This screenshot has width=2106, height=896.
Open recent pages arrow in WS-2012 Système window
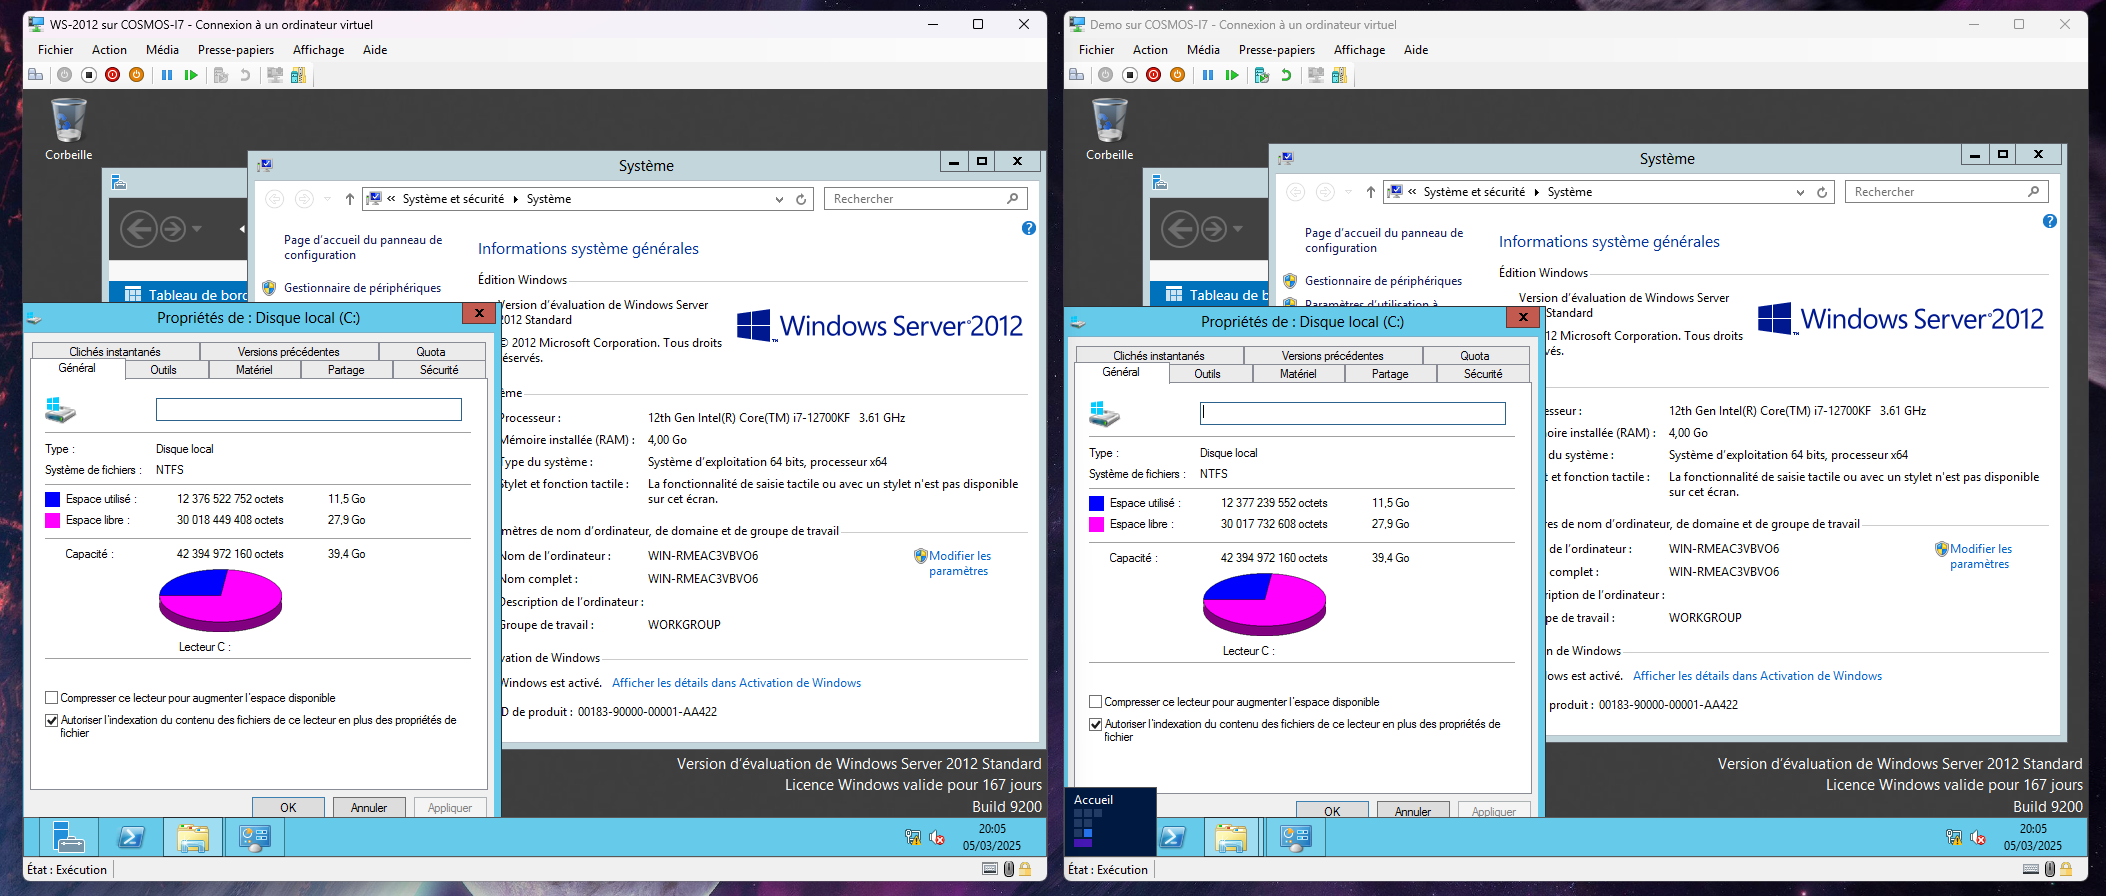pos(327,199)
